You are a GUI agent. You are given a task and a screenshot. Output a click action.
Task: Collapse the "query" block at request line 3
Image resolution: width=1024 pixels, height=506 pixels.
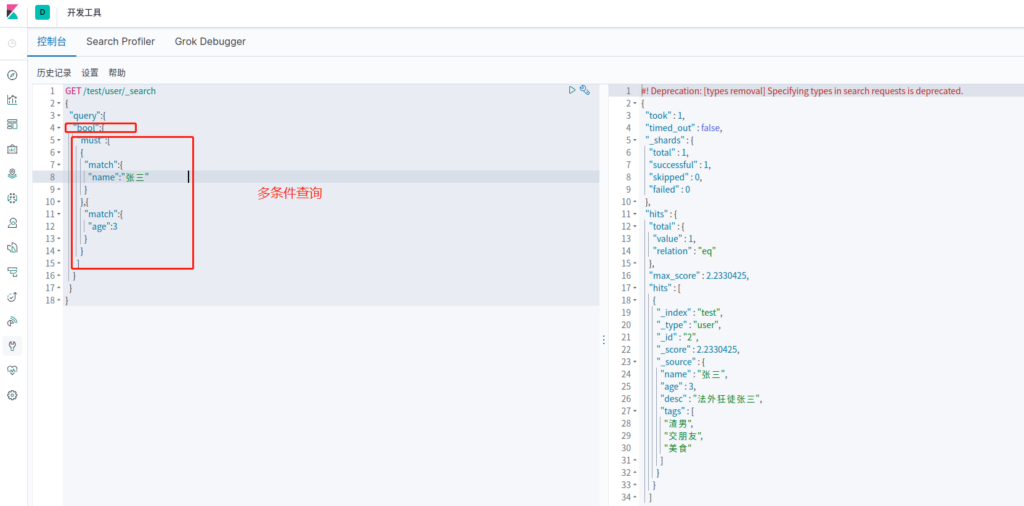click(x=59, y=116)
